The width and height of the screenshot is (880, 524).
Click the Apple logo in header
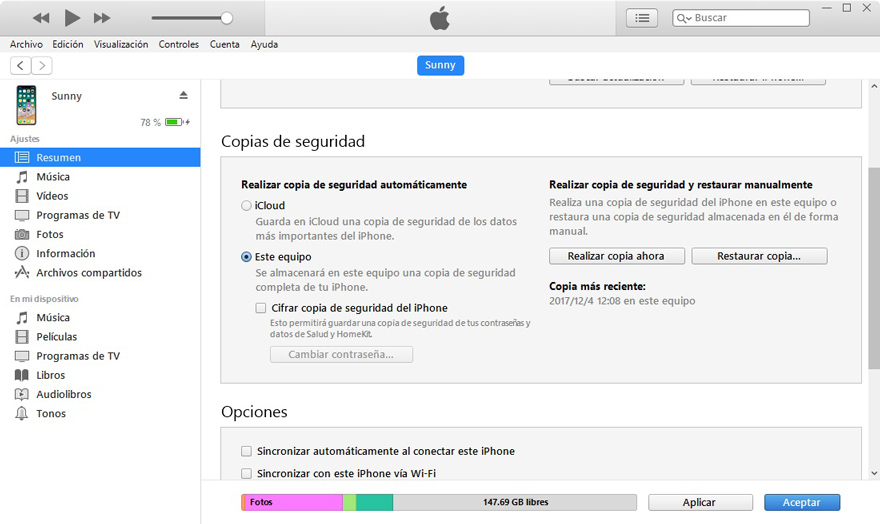pos(439,18)
